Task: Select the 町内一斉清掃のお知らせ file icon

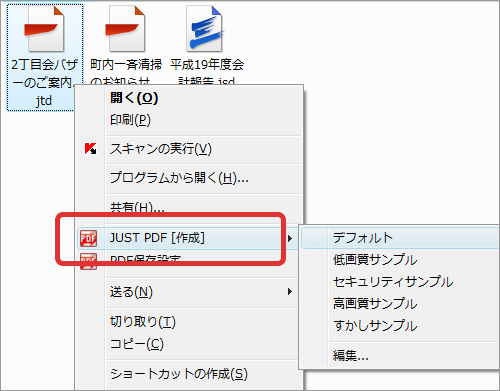Action: pos(125,29)
